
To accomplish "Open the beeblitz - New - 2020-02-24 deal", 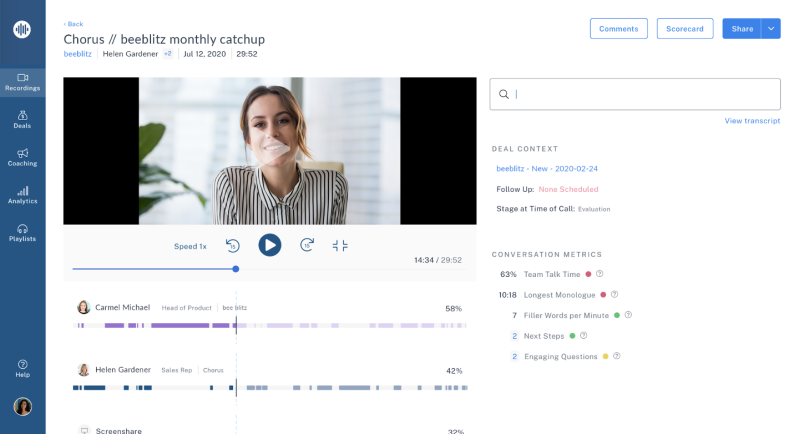I will pos(547,169).
